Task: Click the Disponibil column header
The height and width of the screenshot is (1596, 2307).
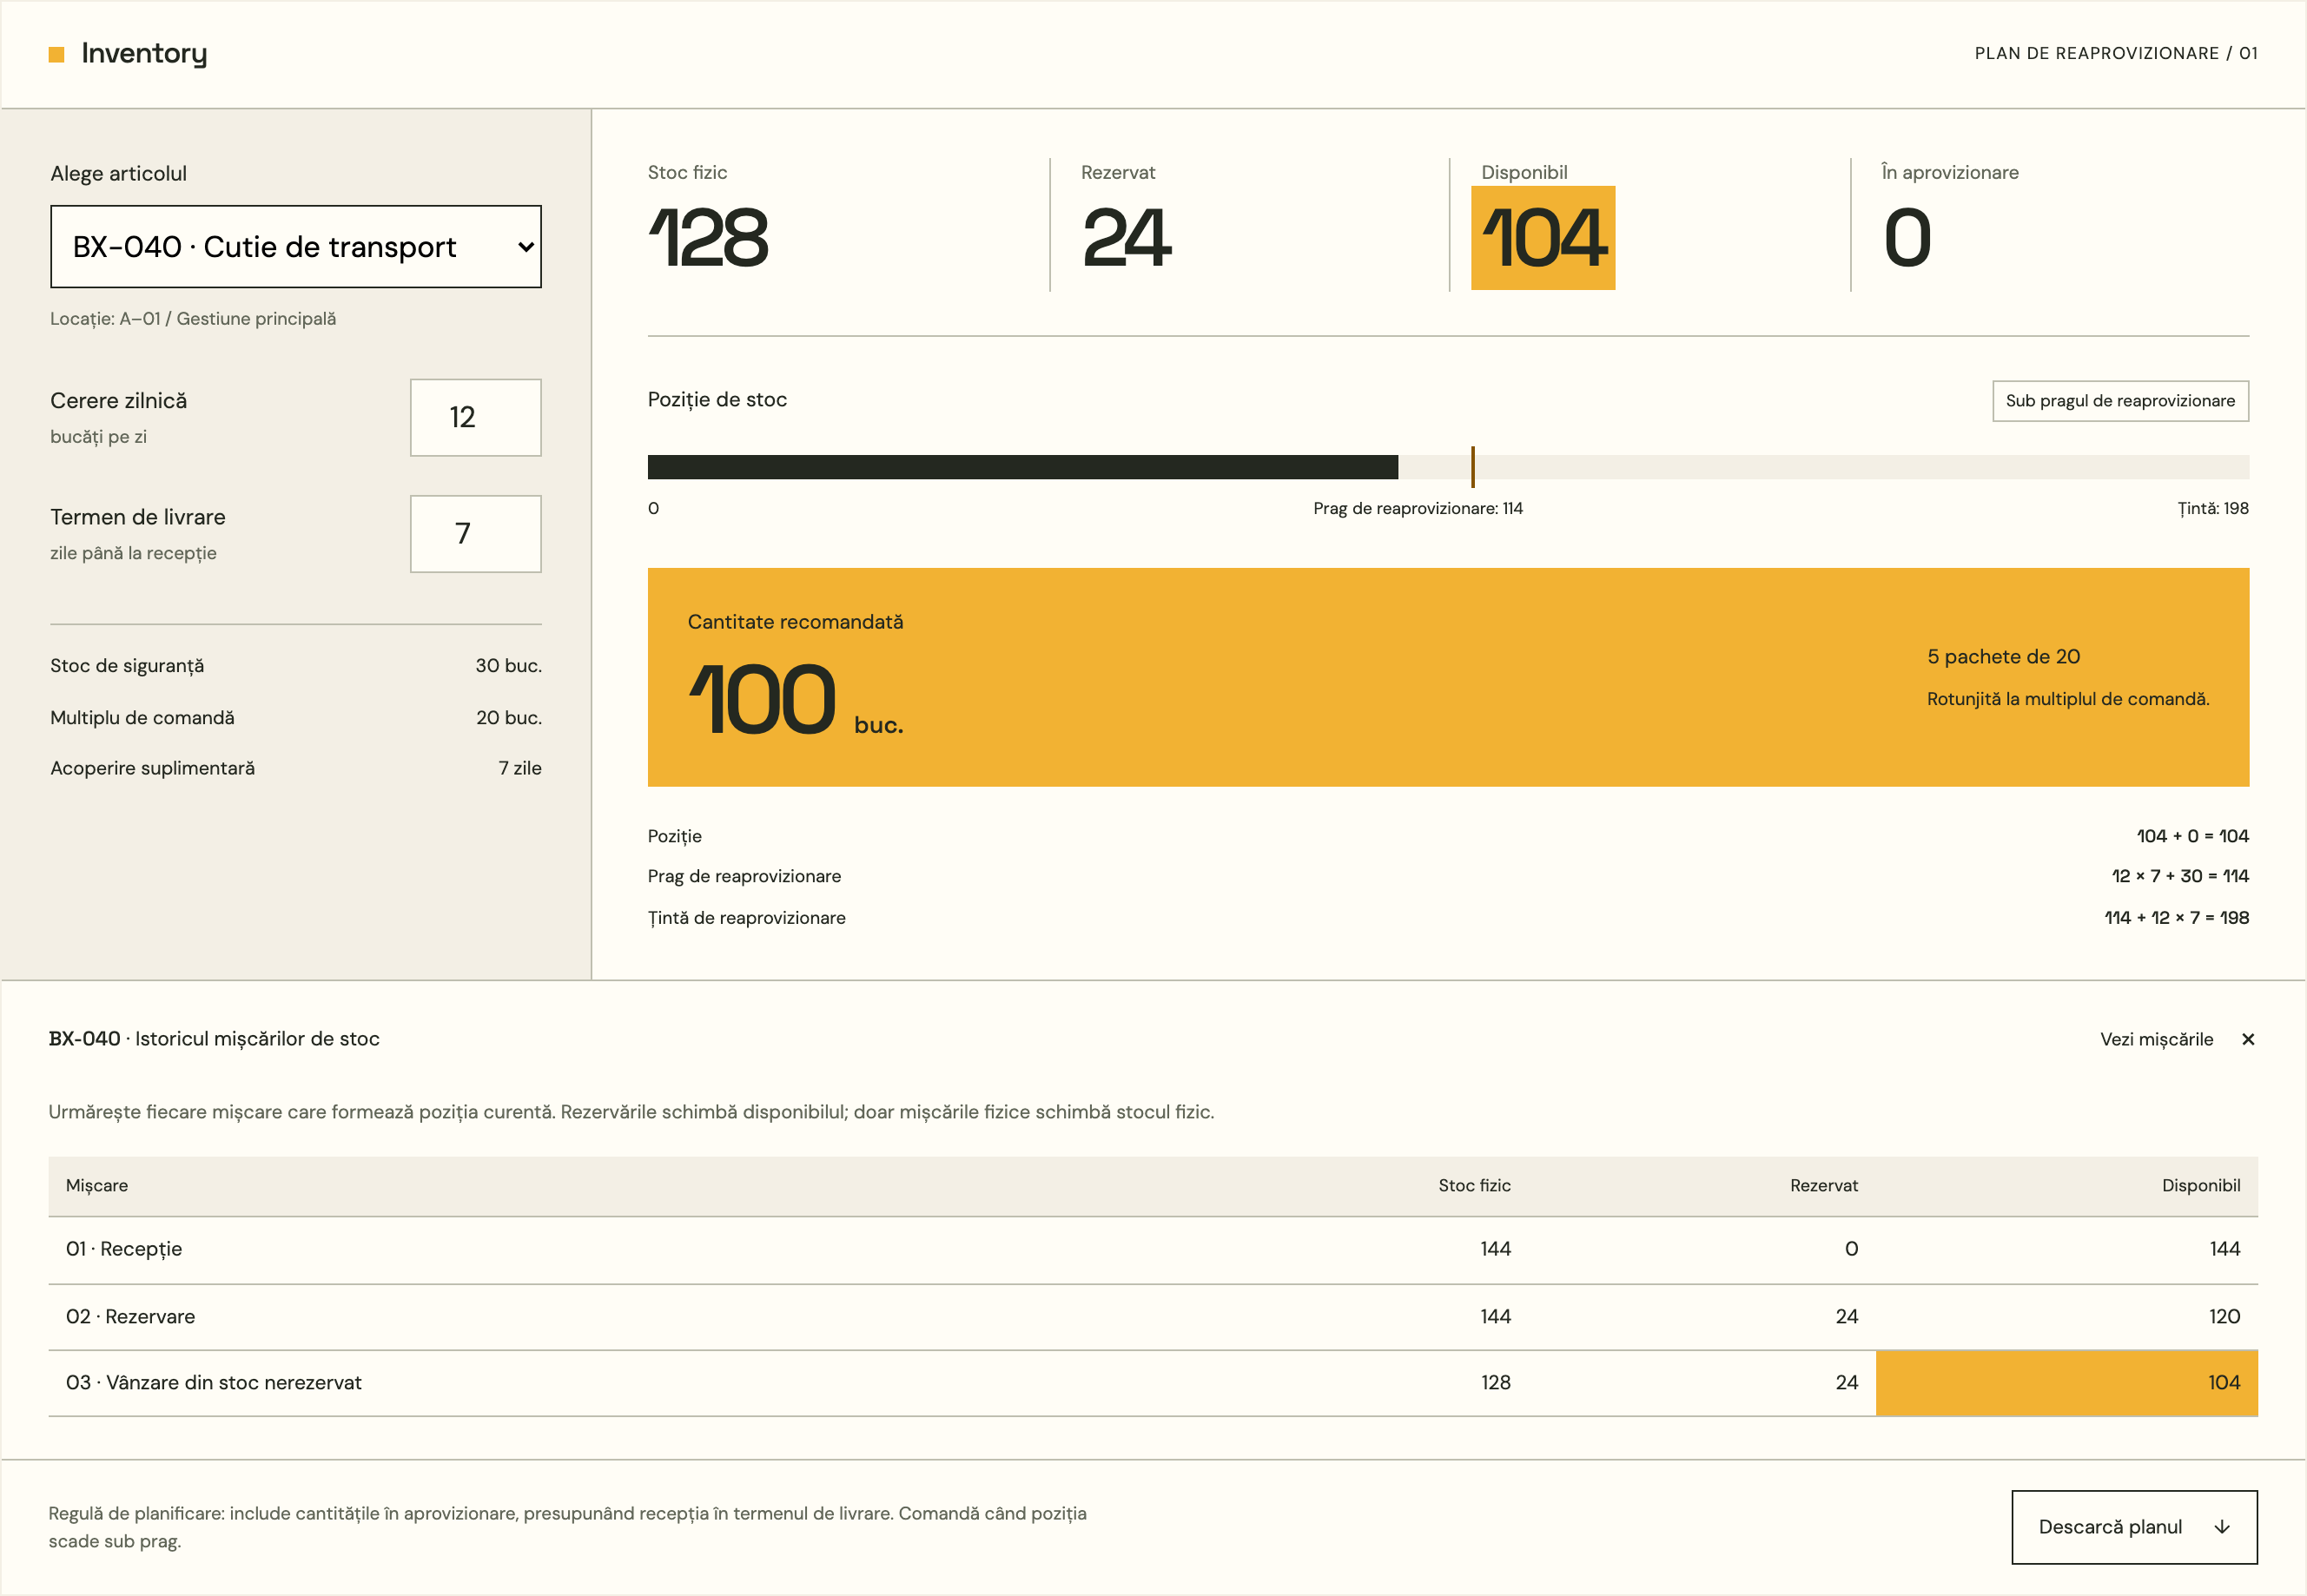Action: pyautogui.click(x=2200, y=1185)
